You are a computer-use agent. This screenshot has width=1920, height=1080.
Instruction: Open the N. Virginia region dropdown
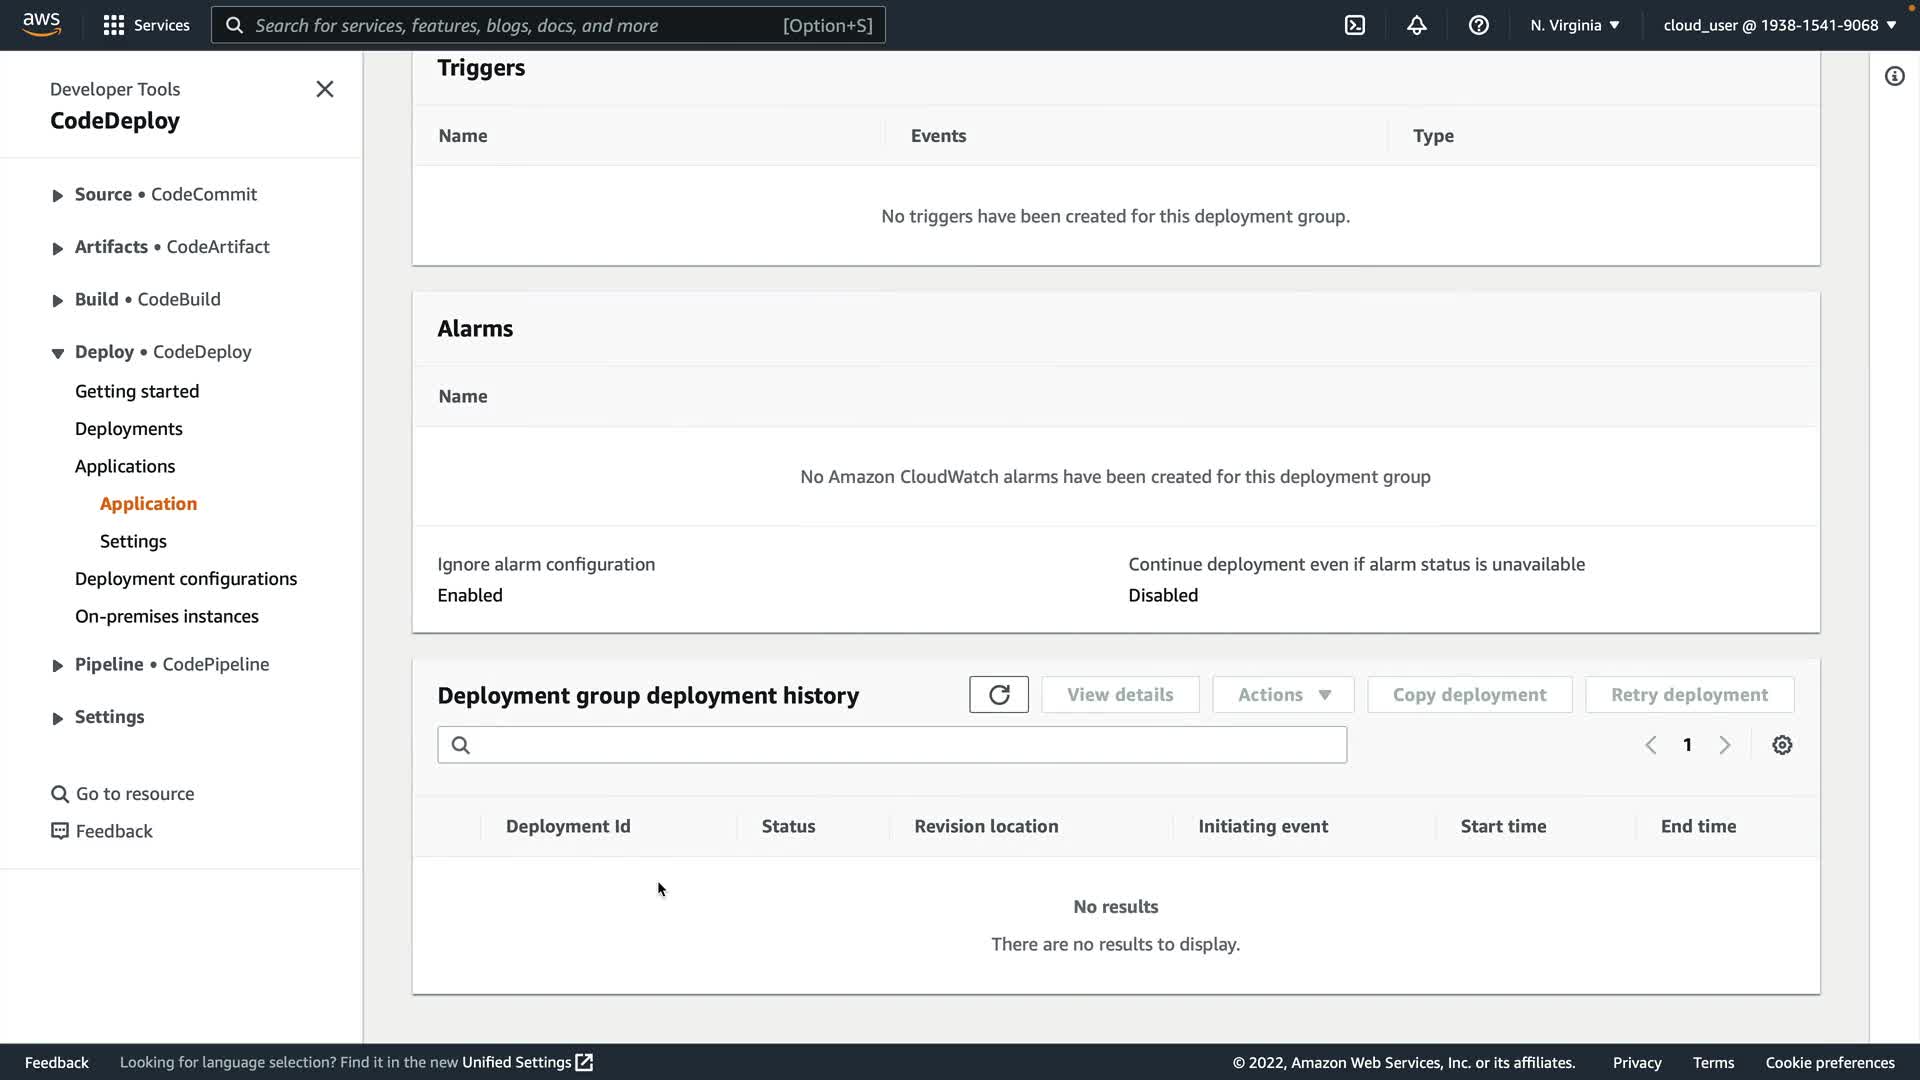point(1574,25)
